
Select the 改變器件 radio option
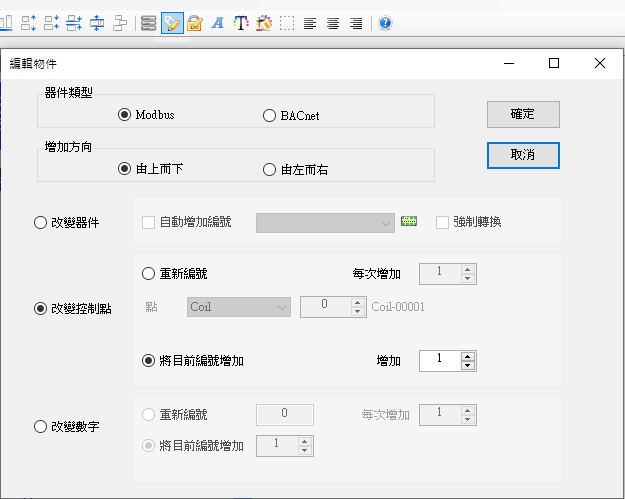41,222
